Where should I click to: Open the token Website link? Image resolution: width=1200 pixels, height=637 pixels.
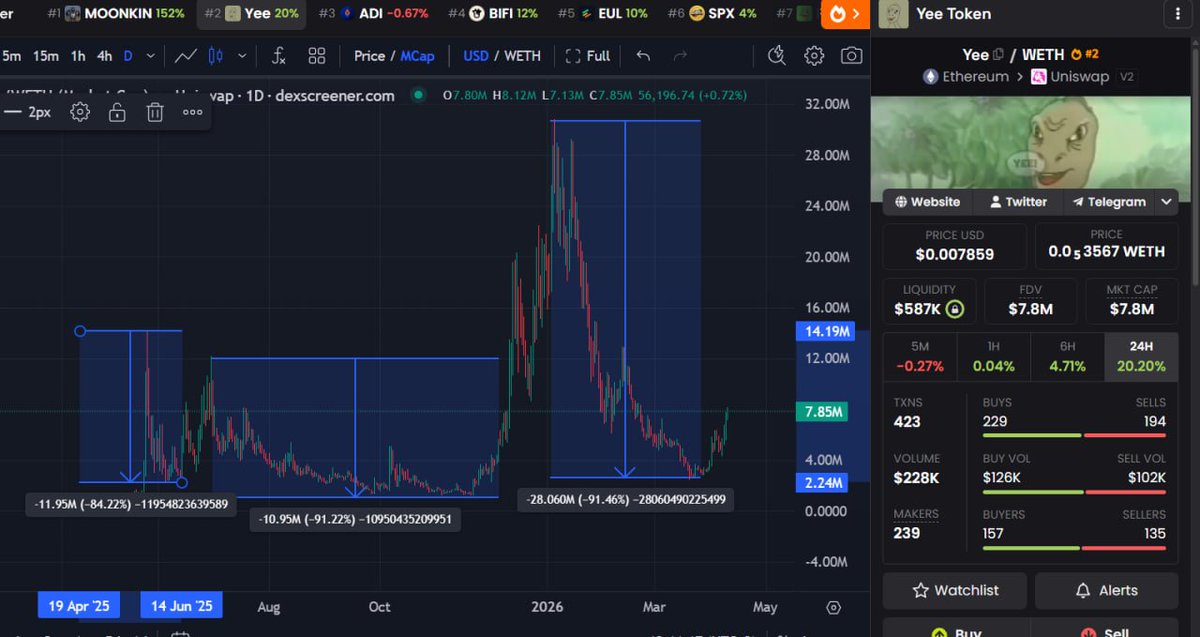coord(927,202)
